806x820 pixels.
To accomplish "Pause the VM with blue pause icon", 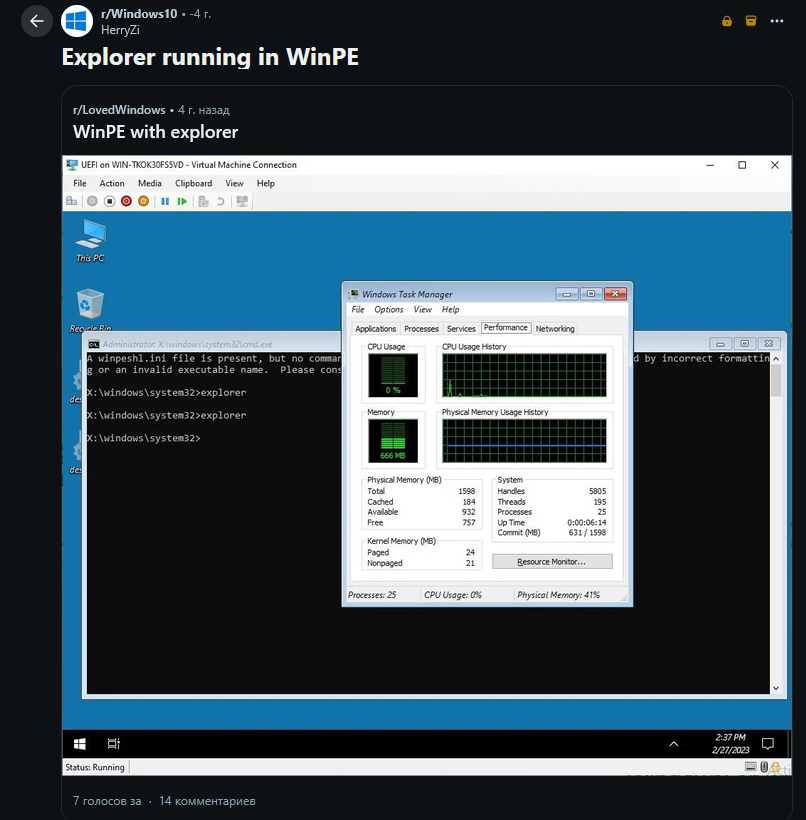I will coord(165,201).
